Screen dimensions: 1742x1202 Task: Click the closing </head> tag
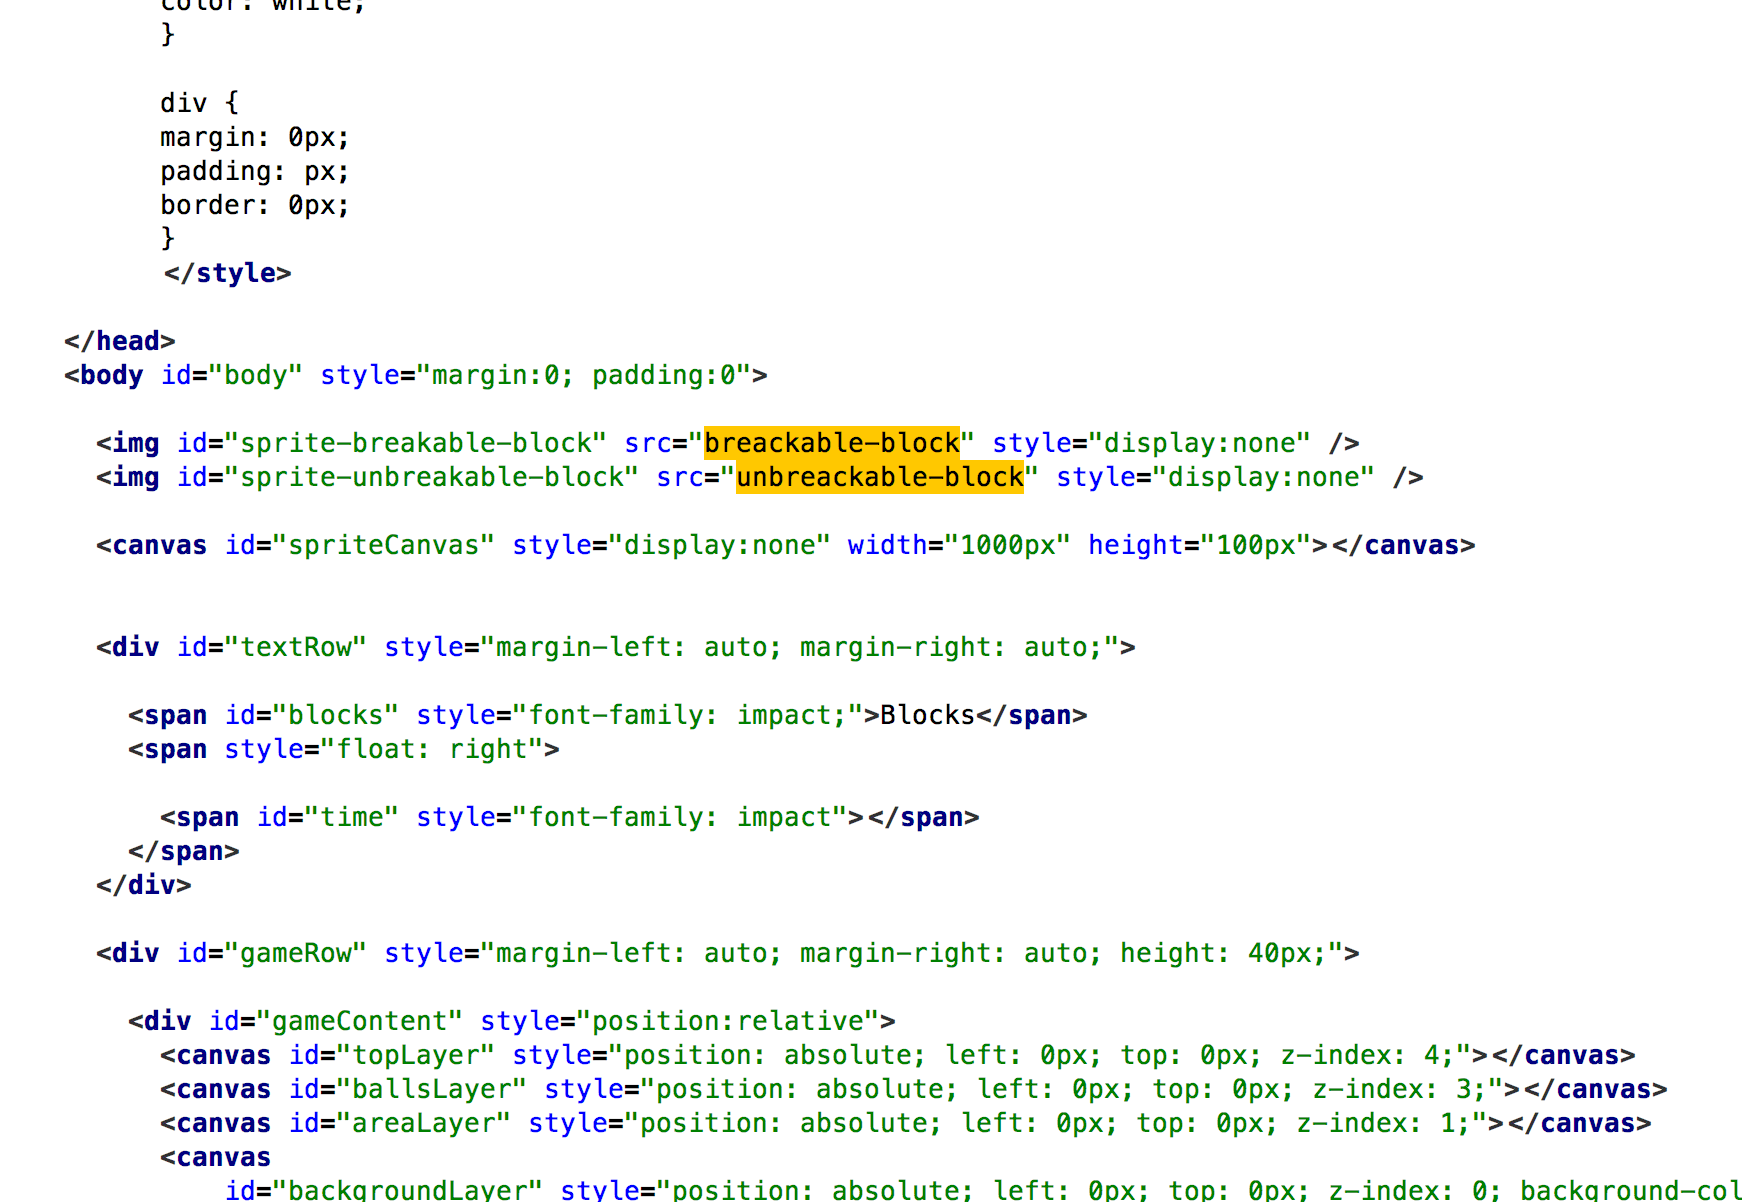(x=120, y=341)
